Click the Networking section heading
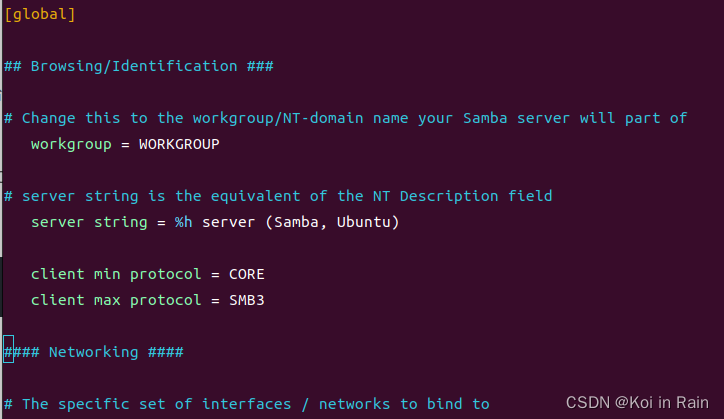724x419 pixels. pos(94,352)
